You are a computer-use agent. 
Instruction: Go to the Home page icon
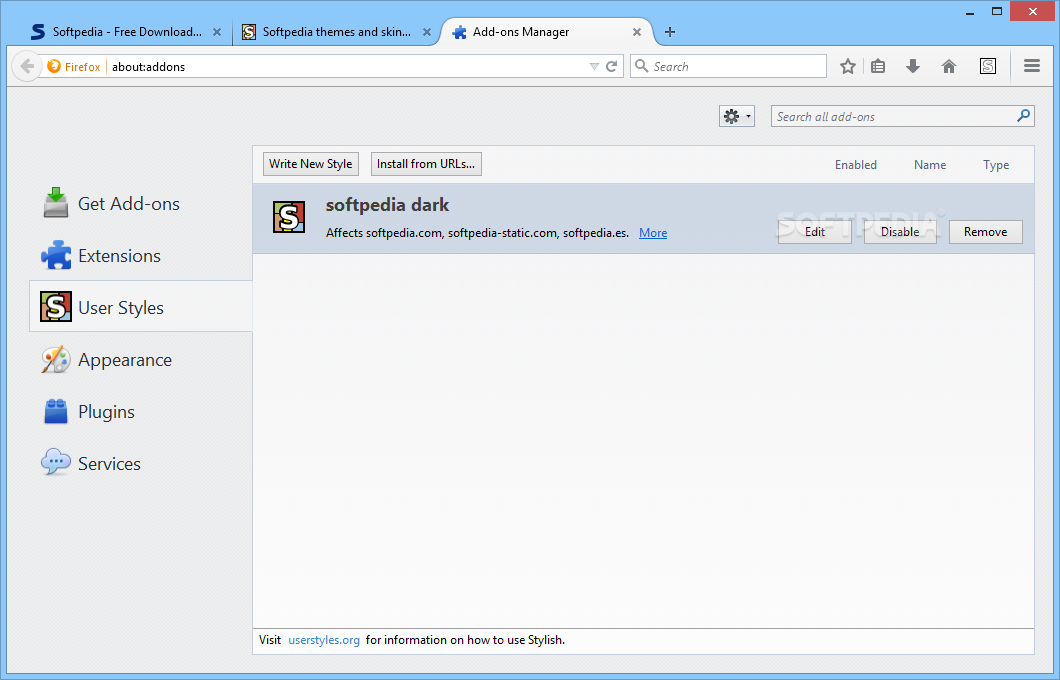pyautogui.click(x=949, y=66)
